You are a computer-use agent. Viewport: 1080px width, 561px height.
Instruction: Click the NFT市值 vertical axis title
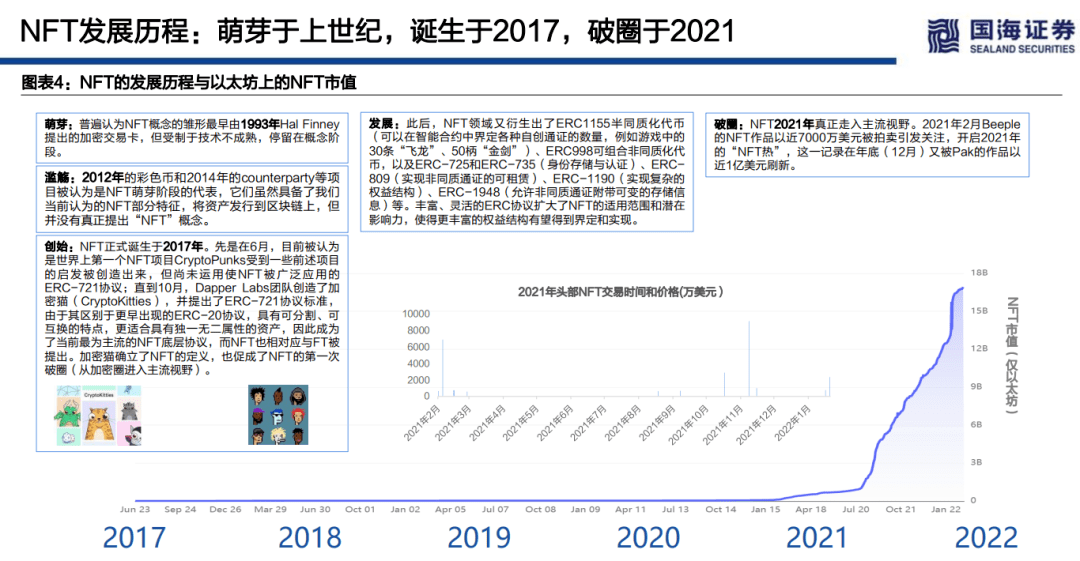pyautogui.click(x=1011, y=355)
